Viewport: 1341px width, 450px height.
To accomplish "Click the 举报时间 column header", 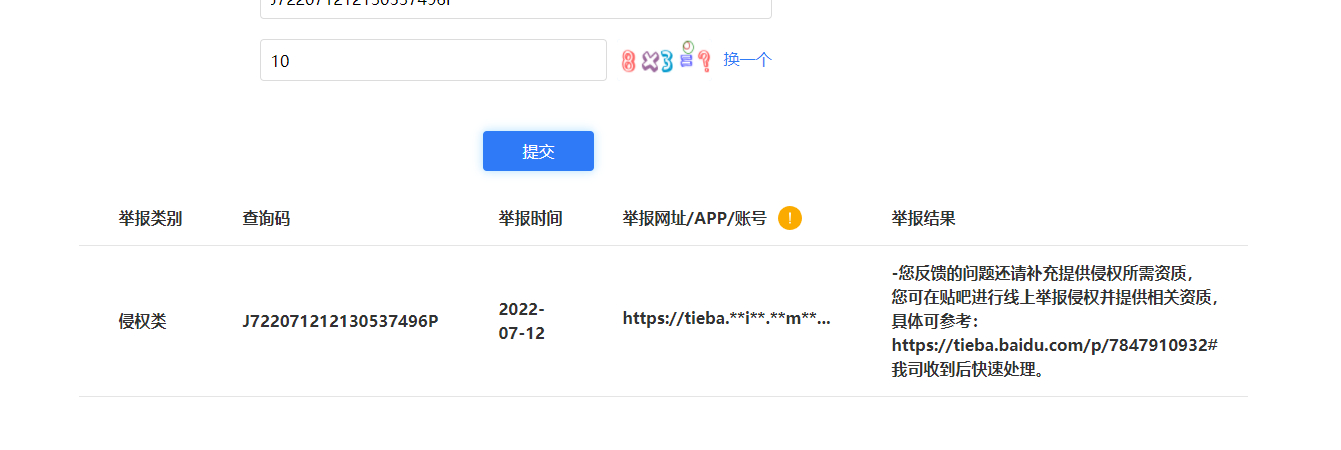I will pyautogui.click(x=530, y=218).
